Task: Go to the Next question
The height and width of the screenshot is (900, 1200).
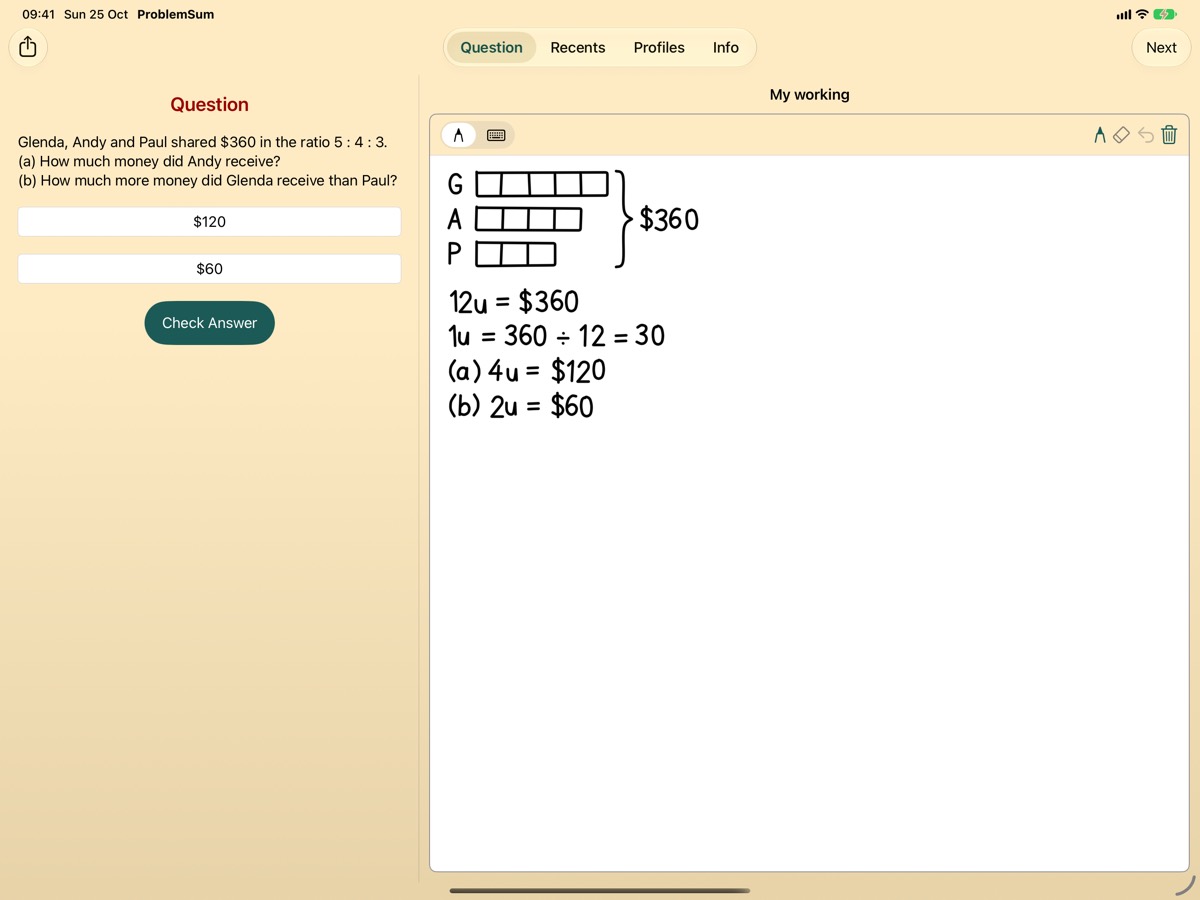Action: tap(1161, 47)
